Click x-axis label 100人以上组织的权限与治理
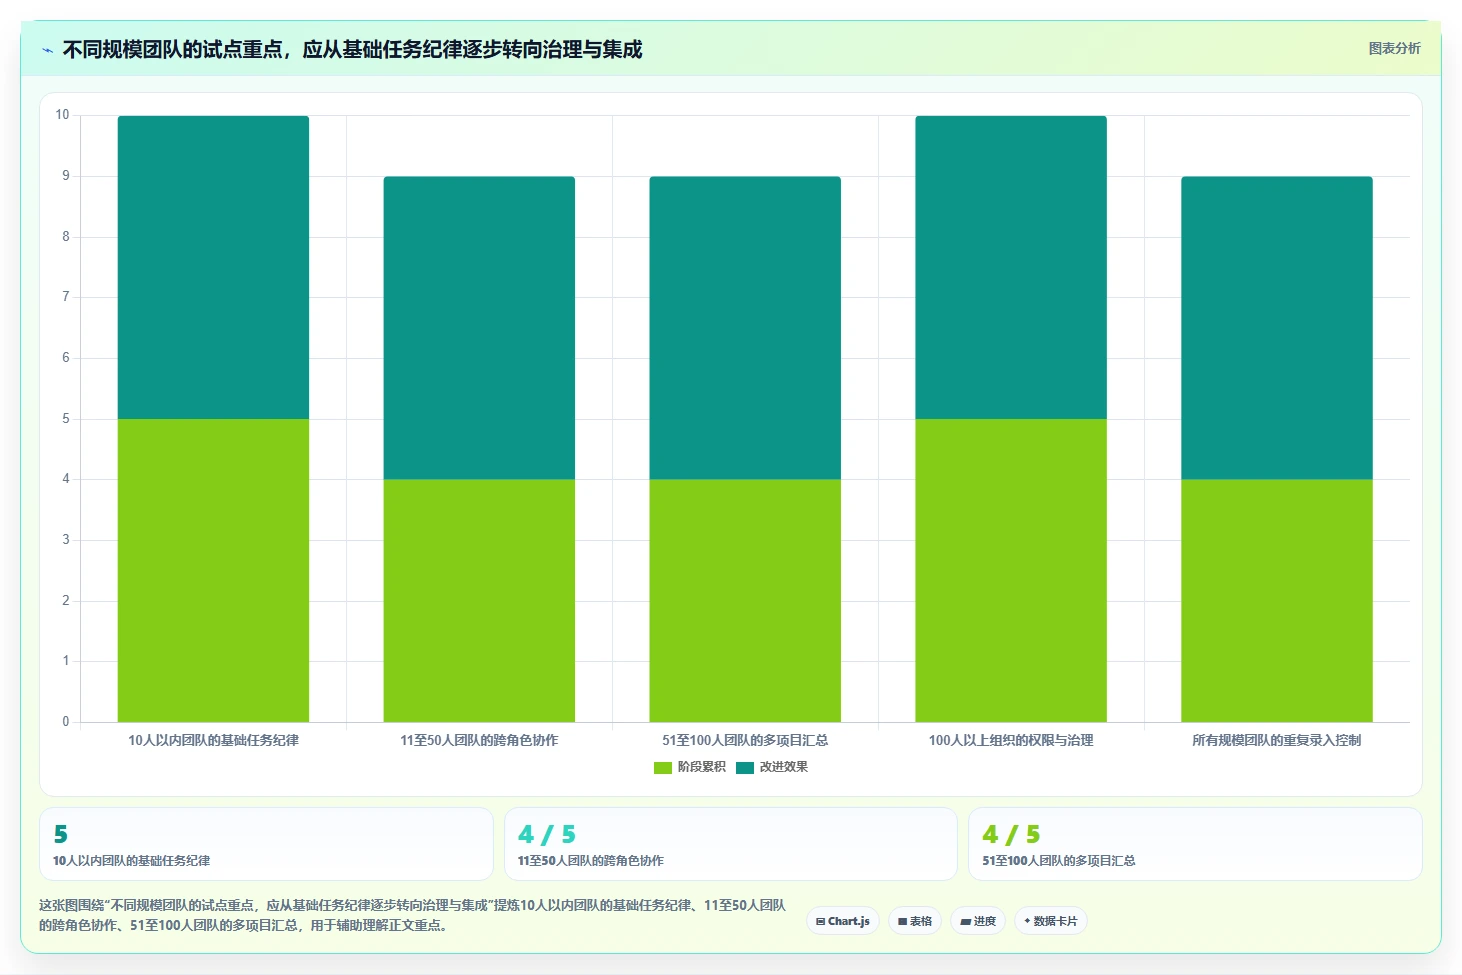Screen dimensions: 1462x975 1011,740
